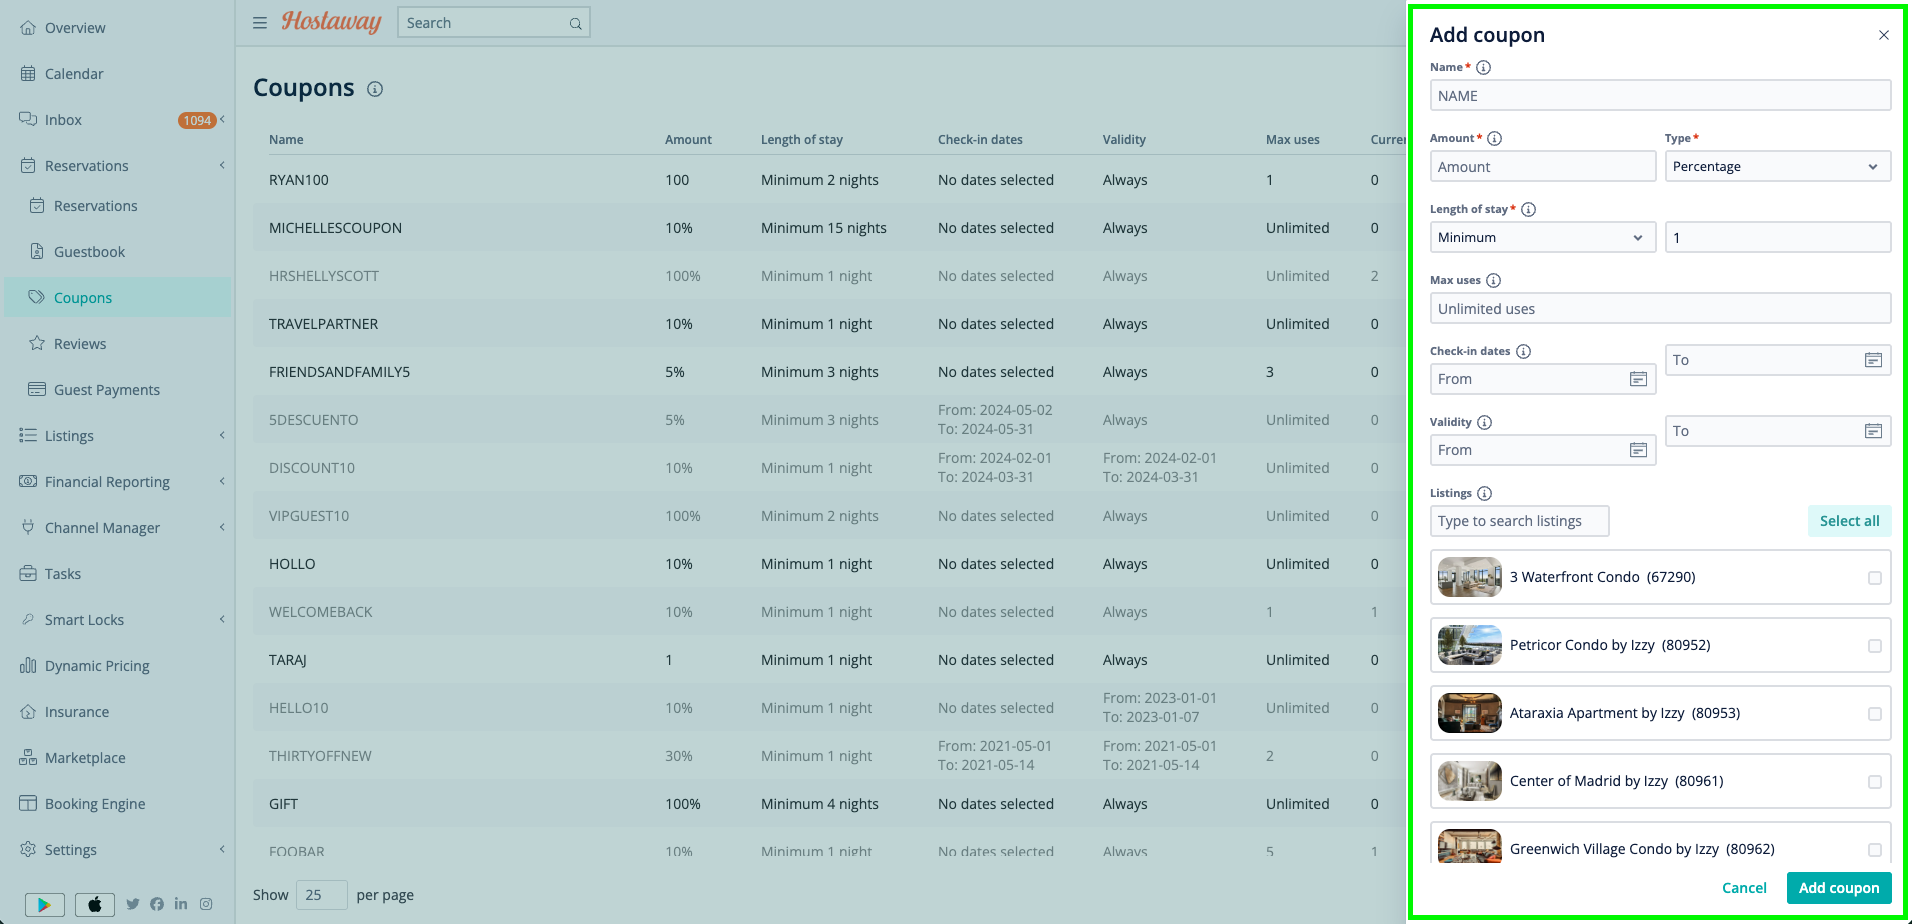The width and height of the screenshot is (1912, 924).
Task: Open the Instagram social icon
Action: tap(206, 904)
